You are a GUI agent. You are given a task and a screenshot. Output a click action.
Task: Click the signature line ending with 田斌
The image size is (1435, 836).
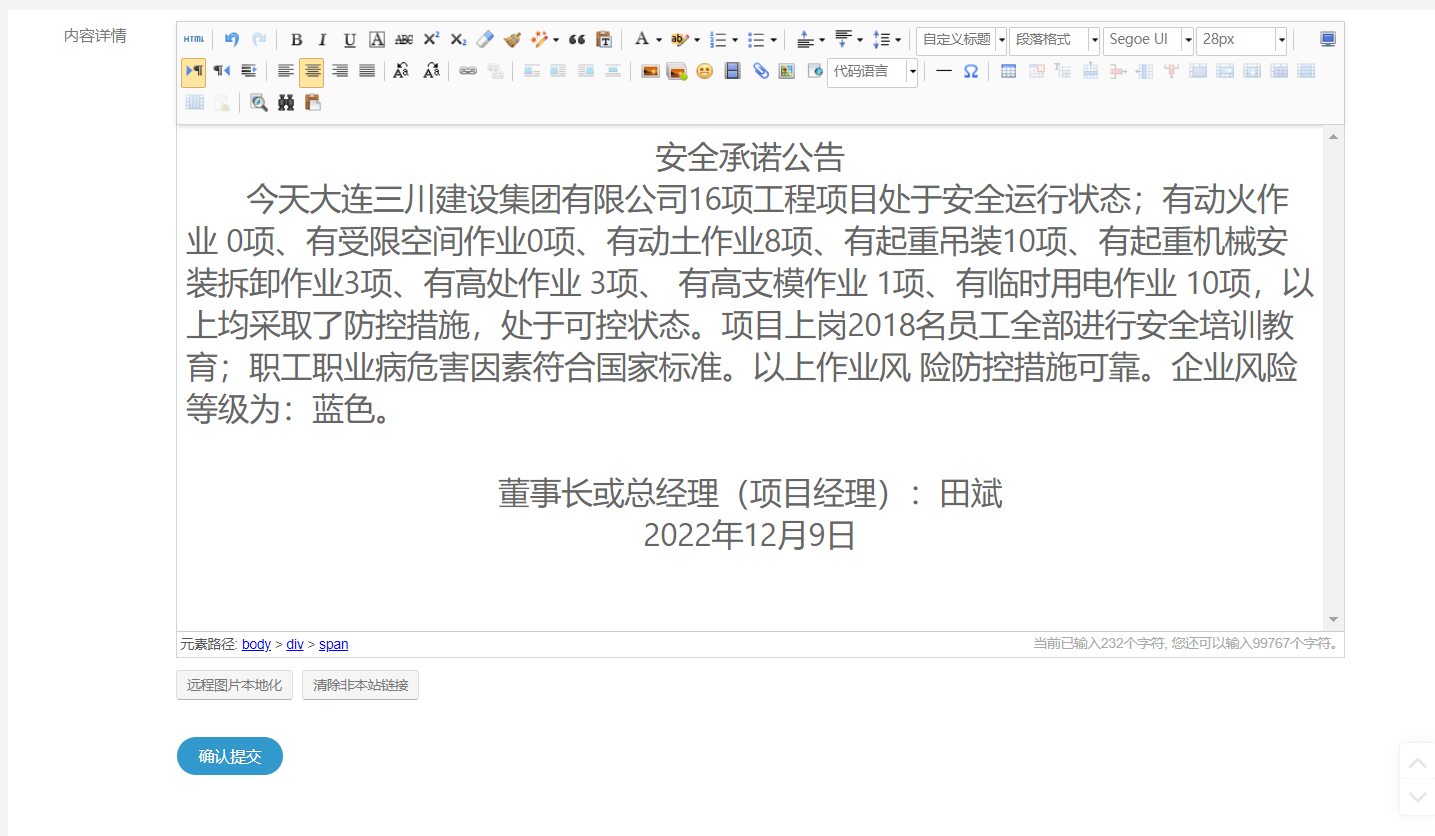click(x=750, y=494)
